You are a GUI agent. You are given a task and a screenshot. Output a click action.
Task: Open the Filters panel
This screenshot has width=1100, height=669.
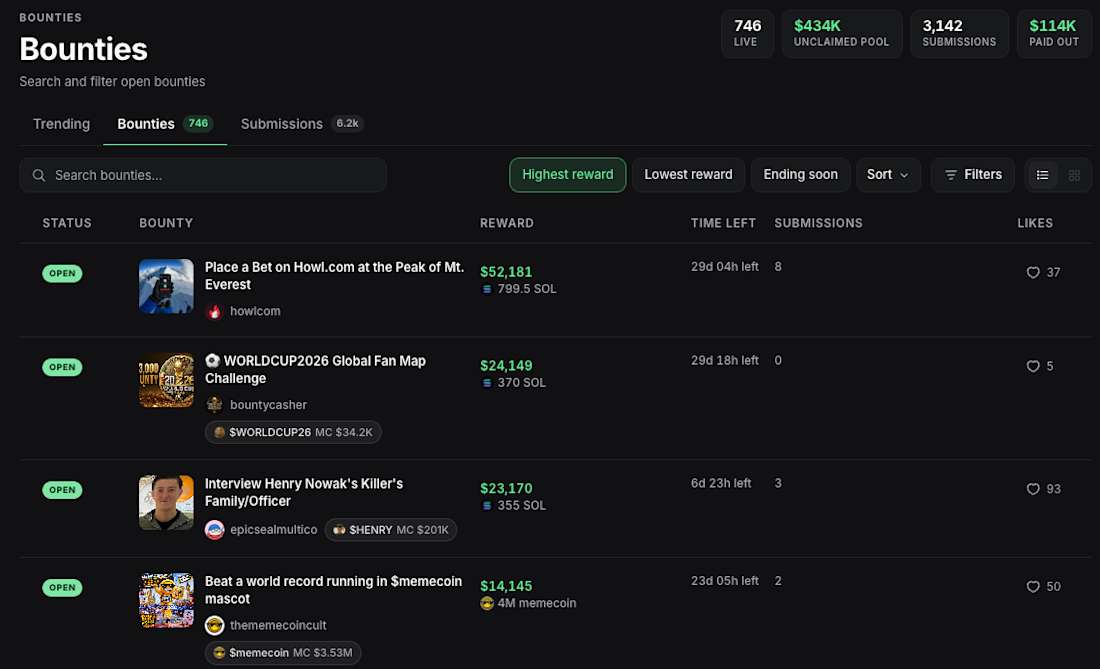point(972,175)
